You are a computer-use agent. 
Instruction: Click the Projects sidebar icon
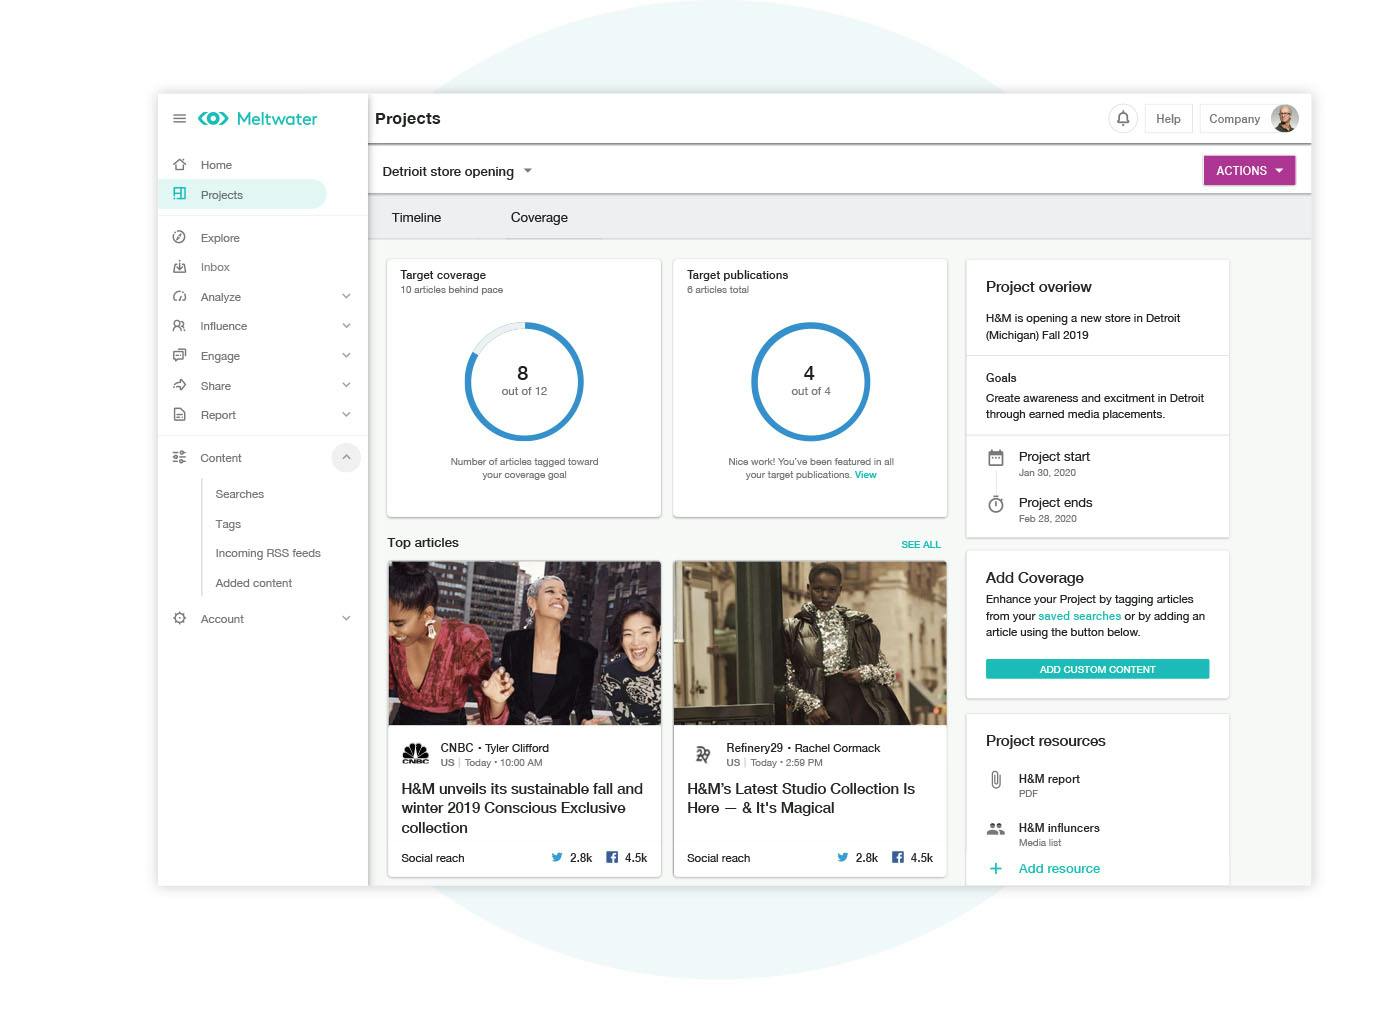179,194
